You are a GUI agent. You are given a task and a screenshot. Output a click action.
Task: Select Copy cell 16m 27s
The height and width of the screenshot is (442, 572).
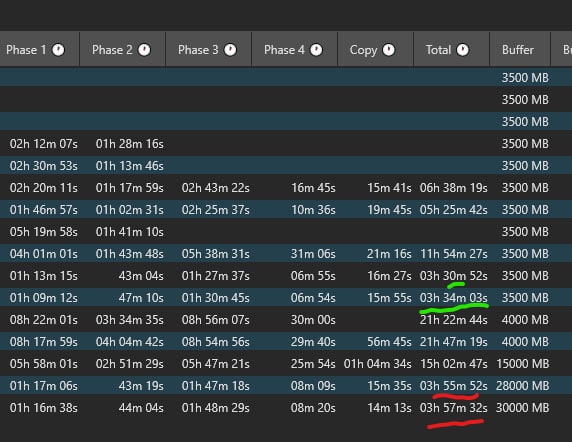(x=389, y=276)
